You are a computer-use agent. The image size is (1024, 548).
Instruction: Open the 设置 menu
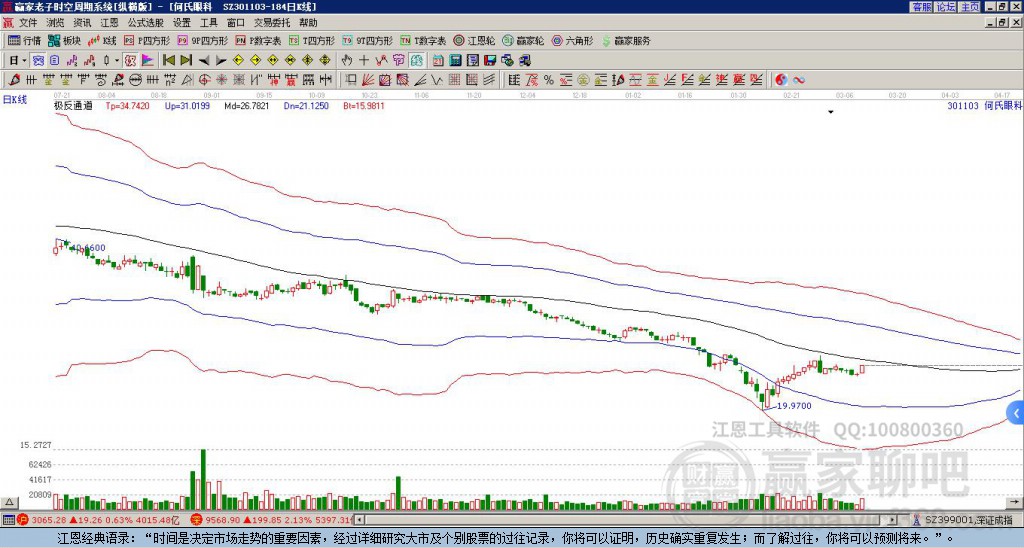pos(182,23)
